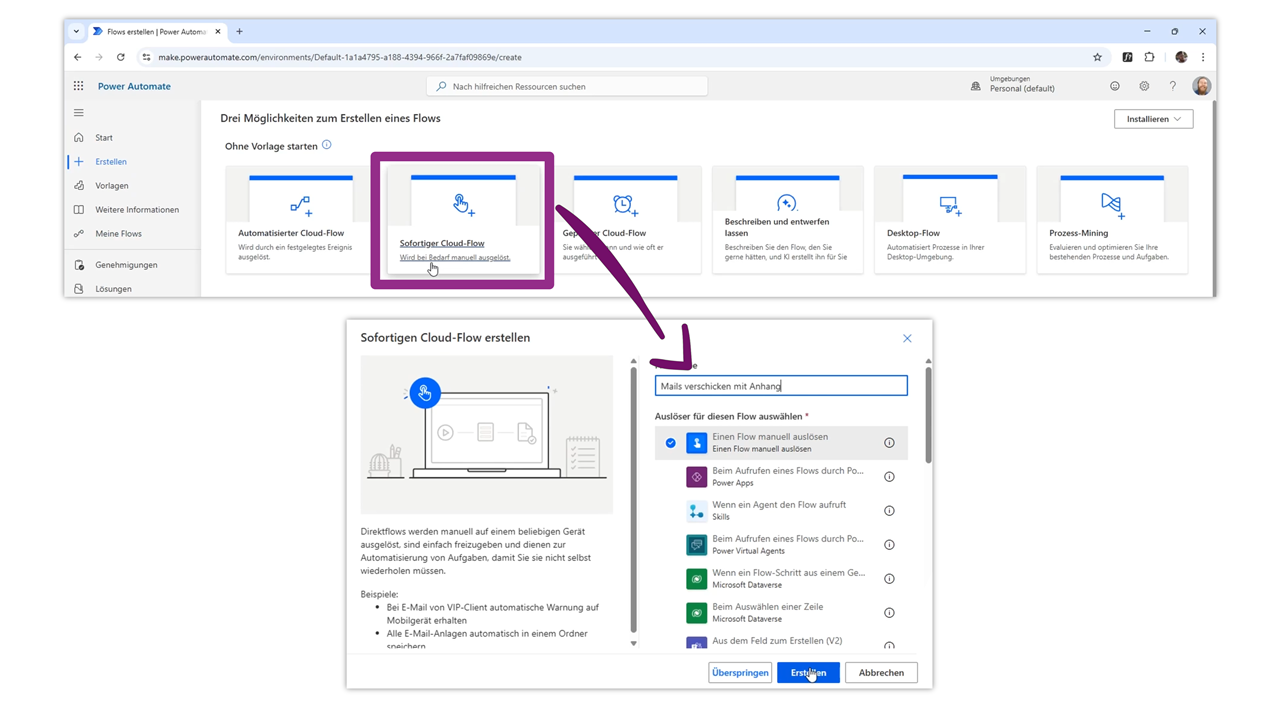The width and height of the screenshot is (1280, 720).
Task: Click the Sofortiger Cloud-Flow touch icon
Action: tap(463, 205)
